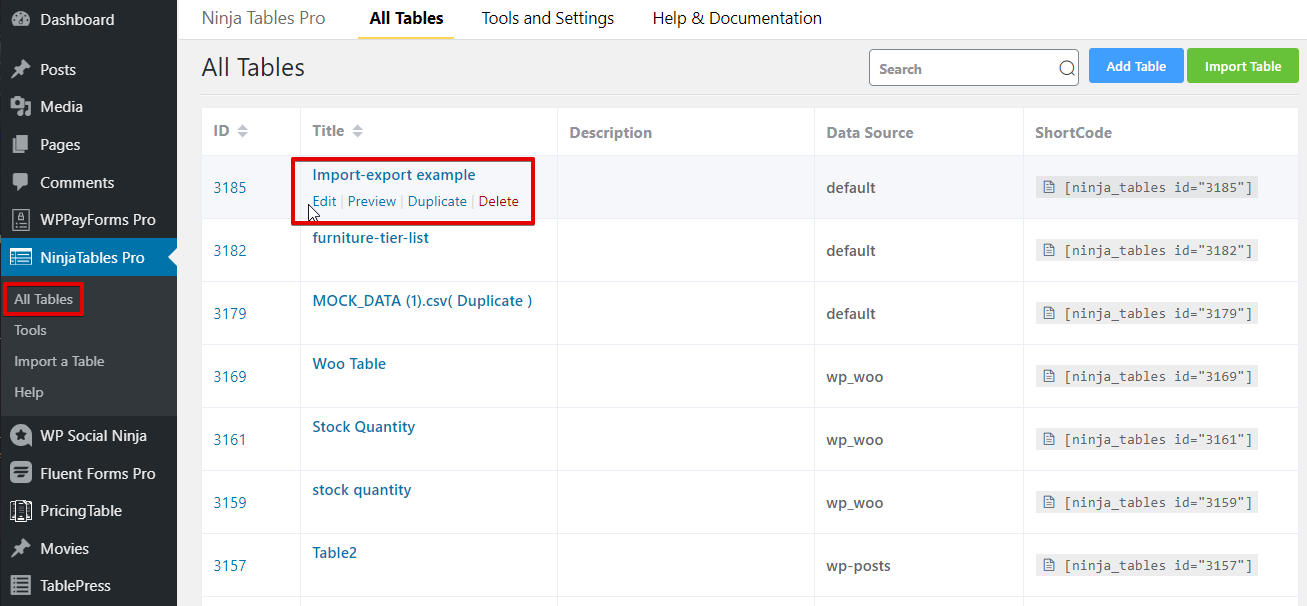Image resolution: width=1307 pixels, height=606 pixels.
Task: Open the Tools and Settings tab
Action: 548,18
